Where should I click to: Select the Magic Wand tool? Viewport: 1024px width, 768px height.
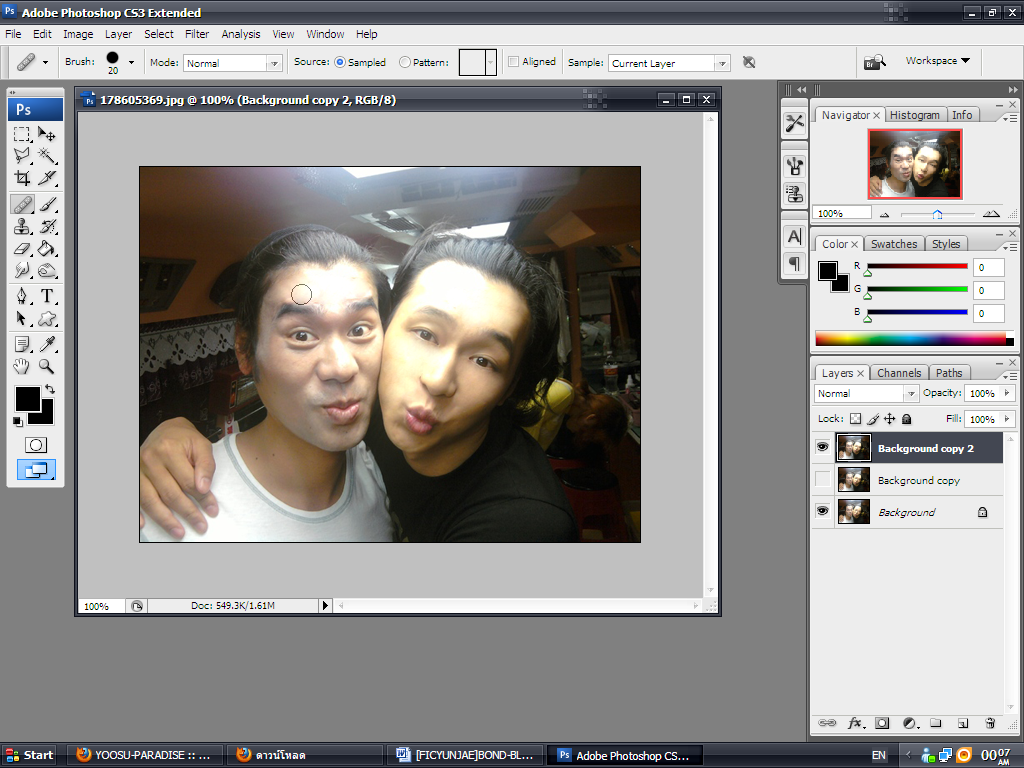coord(47,156)
